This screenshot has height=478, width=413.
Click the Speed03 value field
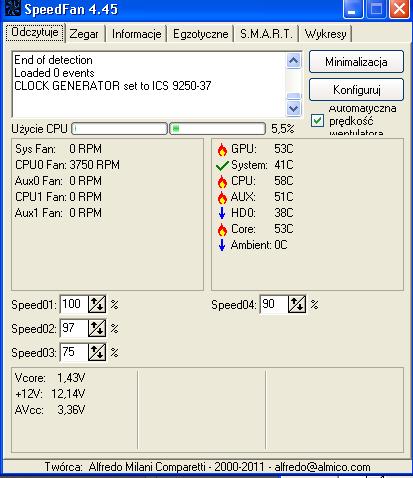coord(74,352)
